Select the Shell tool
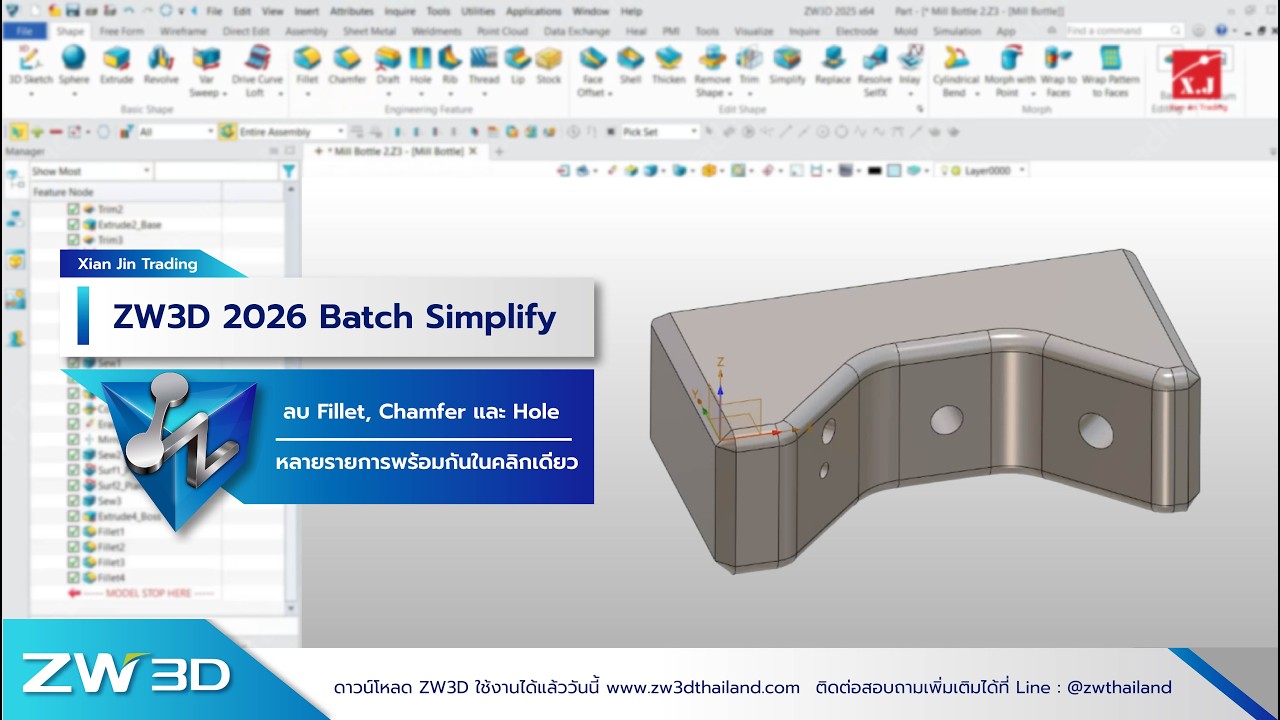 pos(630,66)
